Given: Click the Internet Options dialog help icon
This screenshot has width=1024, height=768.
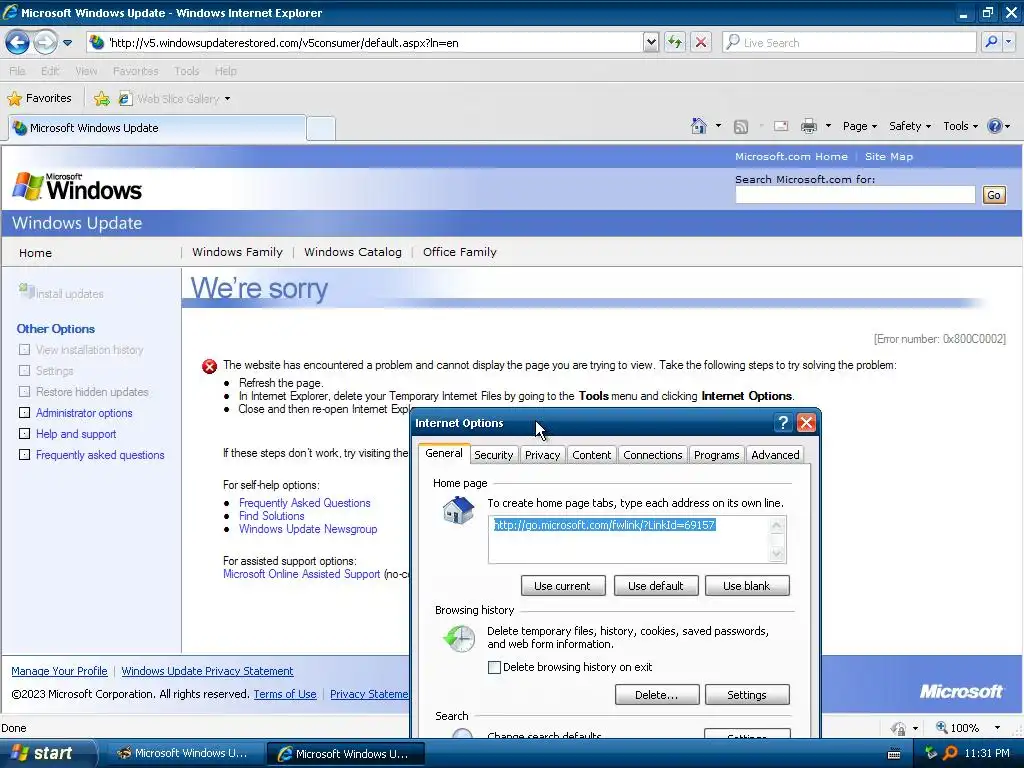Looking at the screenshot, I should (x=783, y=423).
